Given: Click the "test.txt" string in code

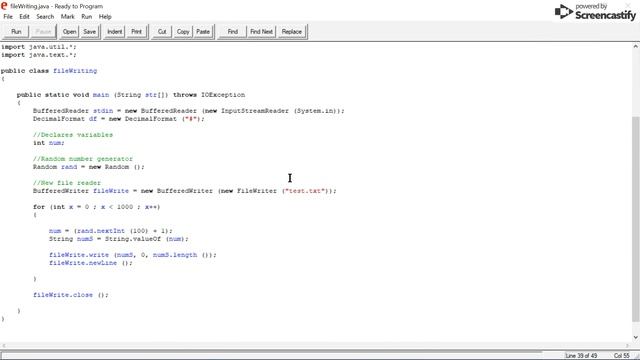Looking at the screenshot, I should click(306, 191).
